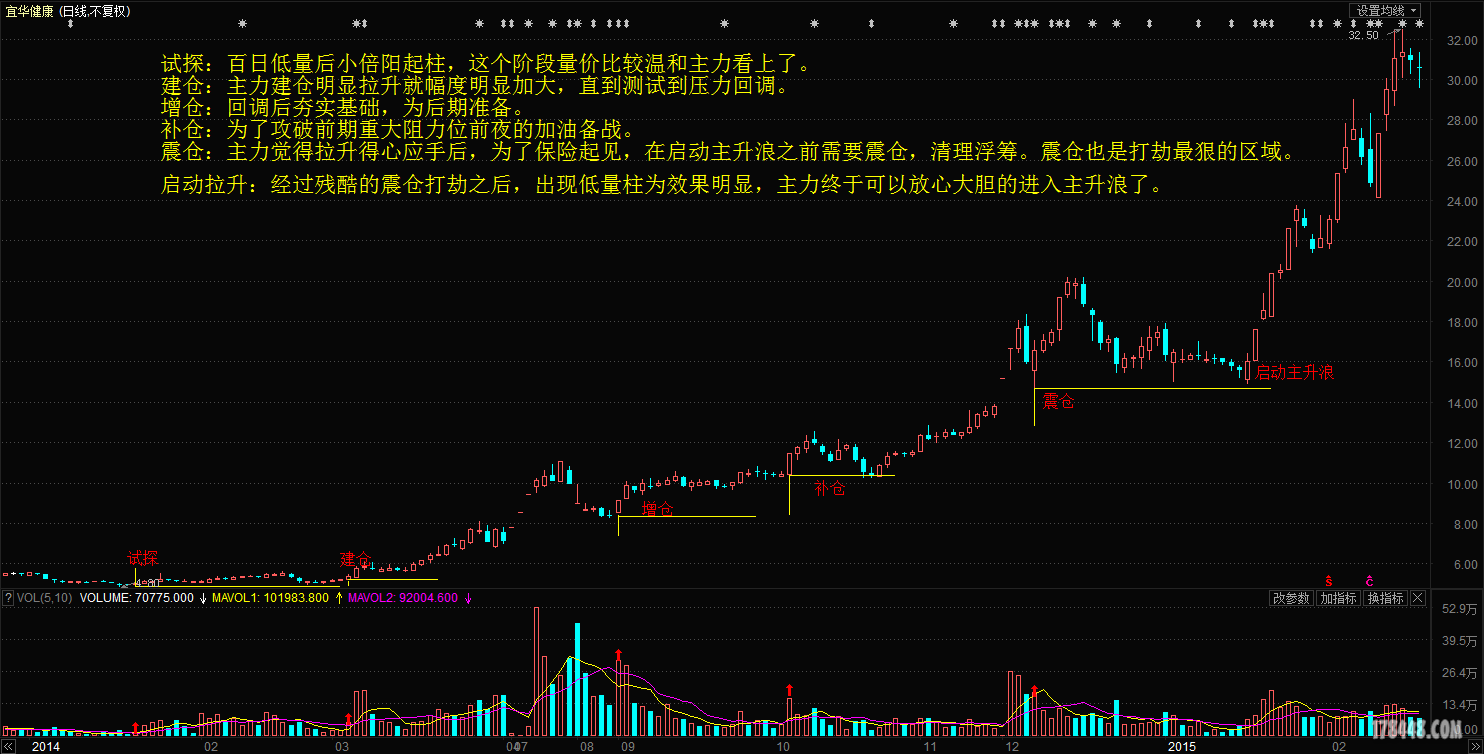Viewport: 1484px width, 754px height.
Task: Click the 2014 date-axis label
Action: (x=47, y=746)
